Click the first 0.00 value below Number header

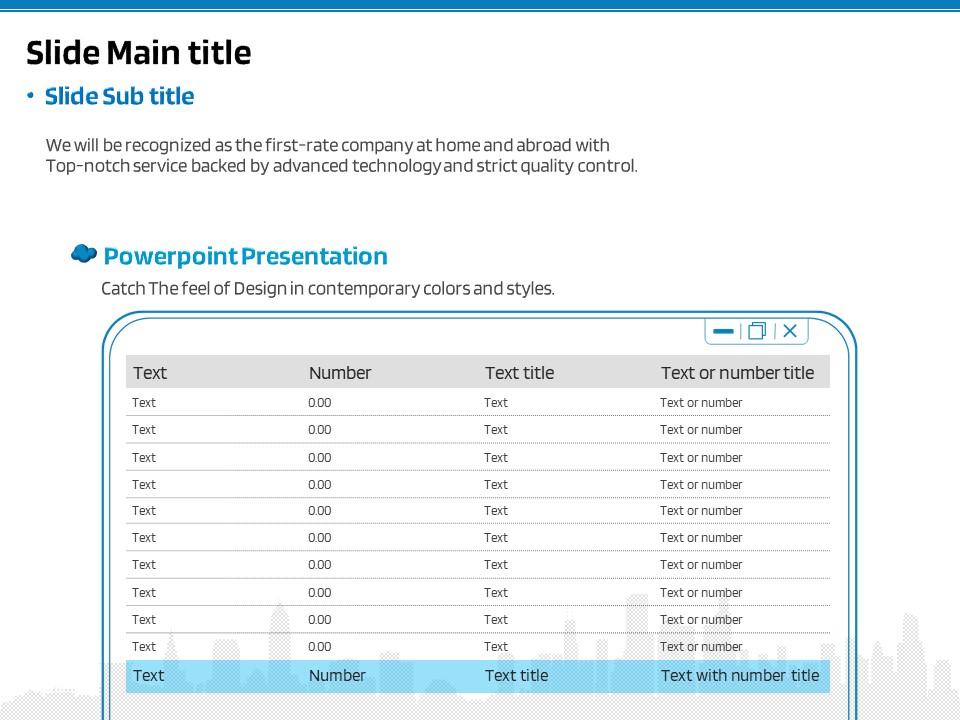point(320,403)
